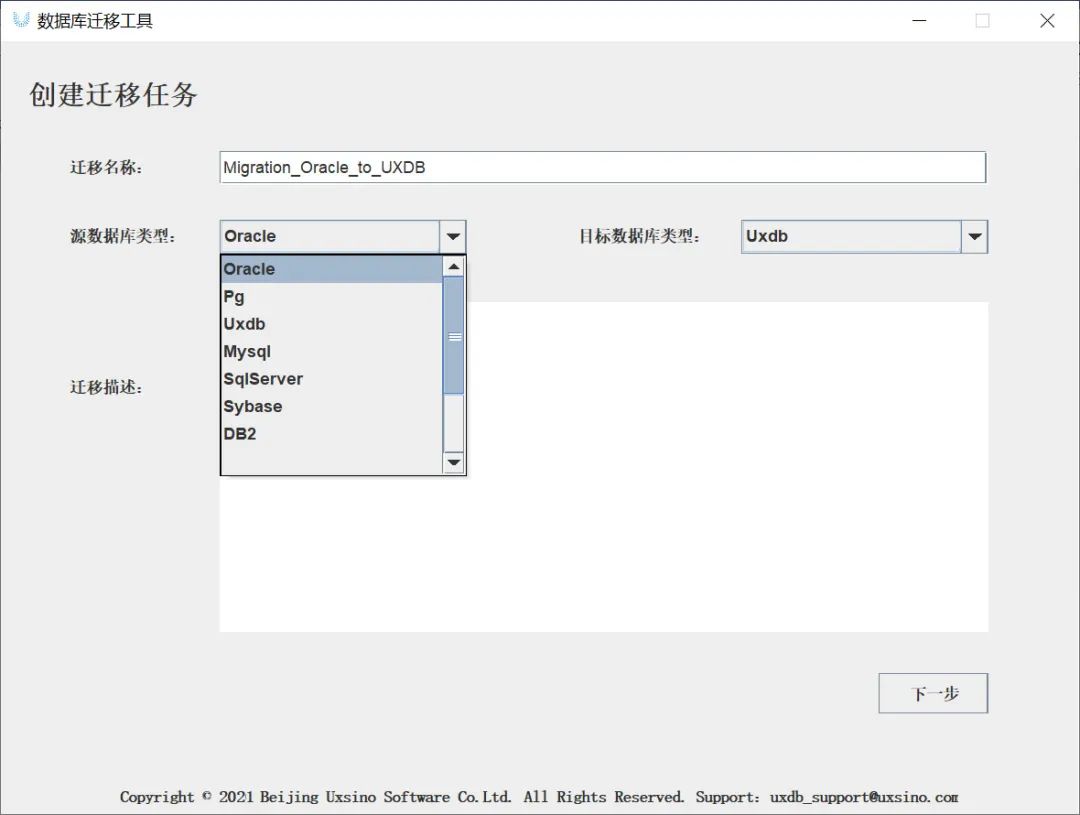The height and width of the screenshot is (815, 1080).
Task: Choose Pg from the source list
Action: pyautogui.click(x=331, y=297)
